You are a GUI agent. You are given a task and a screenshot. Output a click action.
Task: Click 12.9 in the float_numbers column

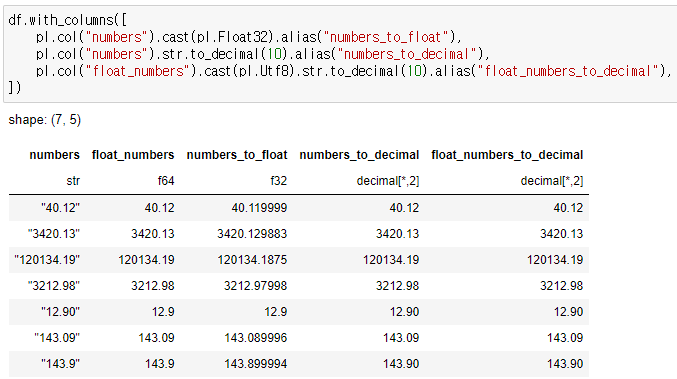(163, 312)
